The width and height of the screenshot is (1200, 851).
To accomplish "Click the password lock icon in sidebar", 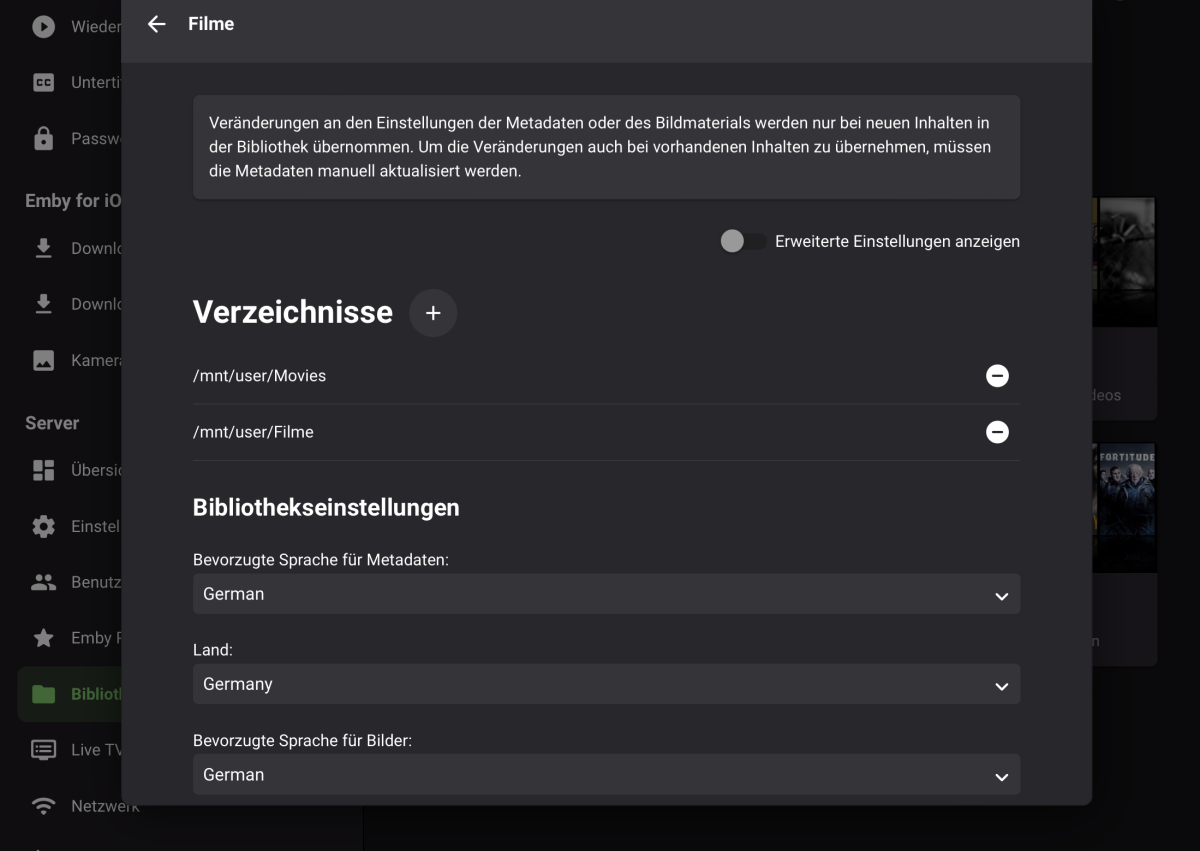I will [x=44, y=139].
